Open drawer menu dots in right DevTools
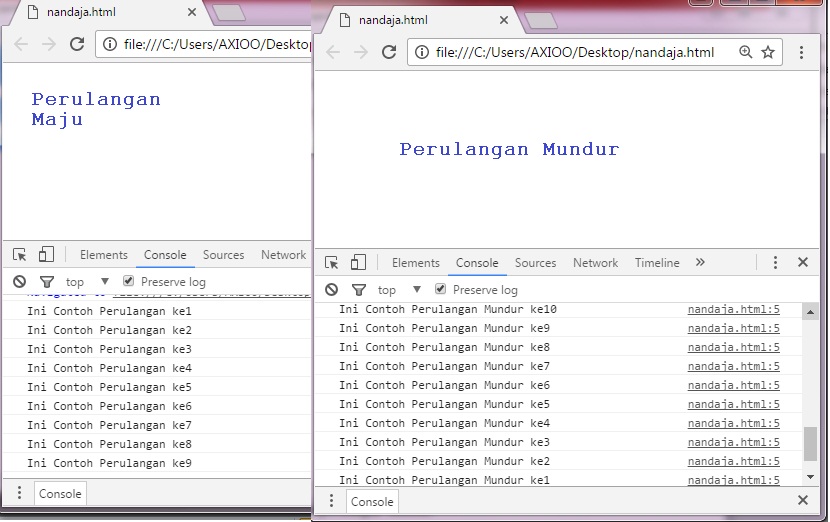 [331, 501]
